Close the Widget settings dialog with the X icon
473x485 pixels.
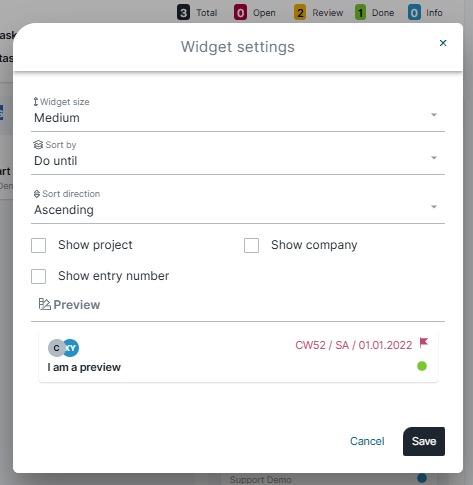[443, 43]
